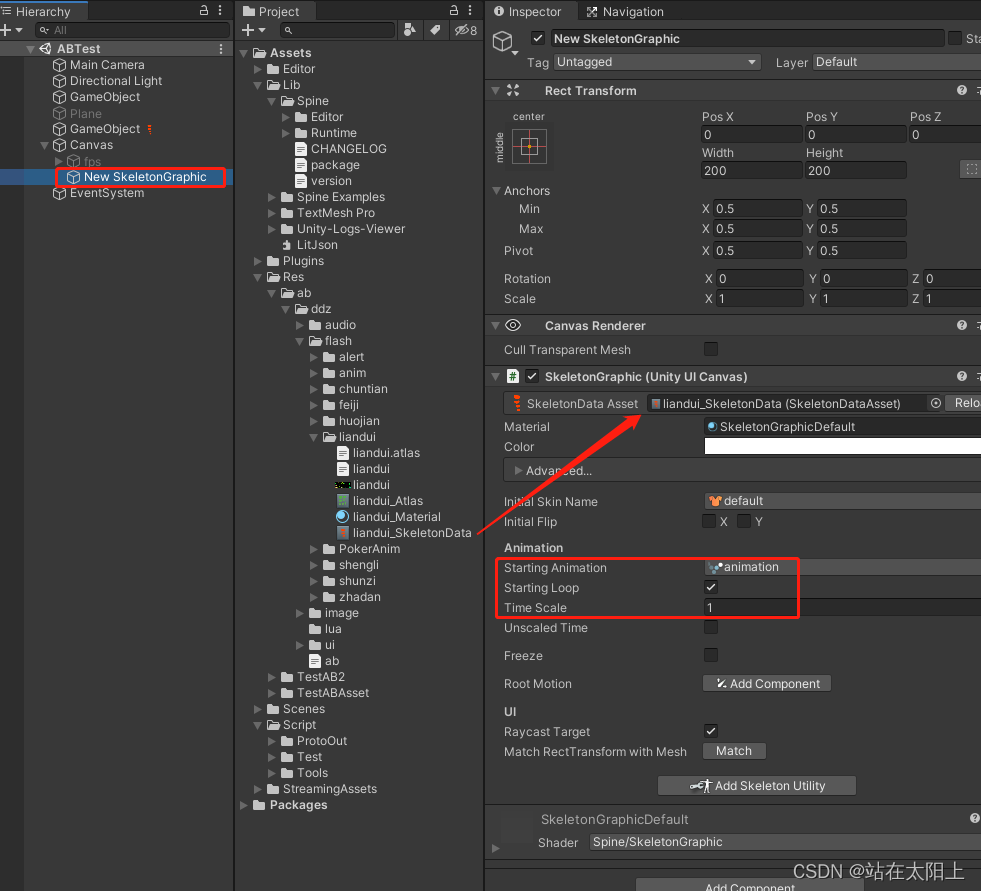Click Add Skeleton Utility button
This screenshot has width=981, height=891.
point(756,785)
